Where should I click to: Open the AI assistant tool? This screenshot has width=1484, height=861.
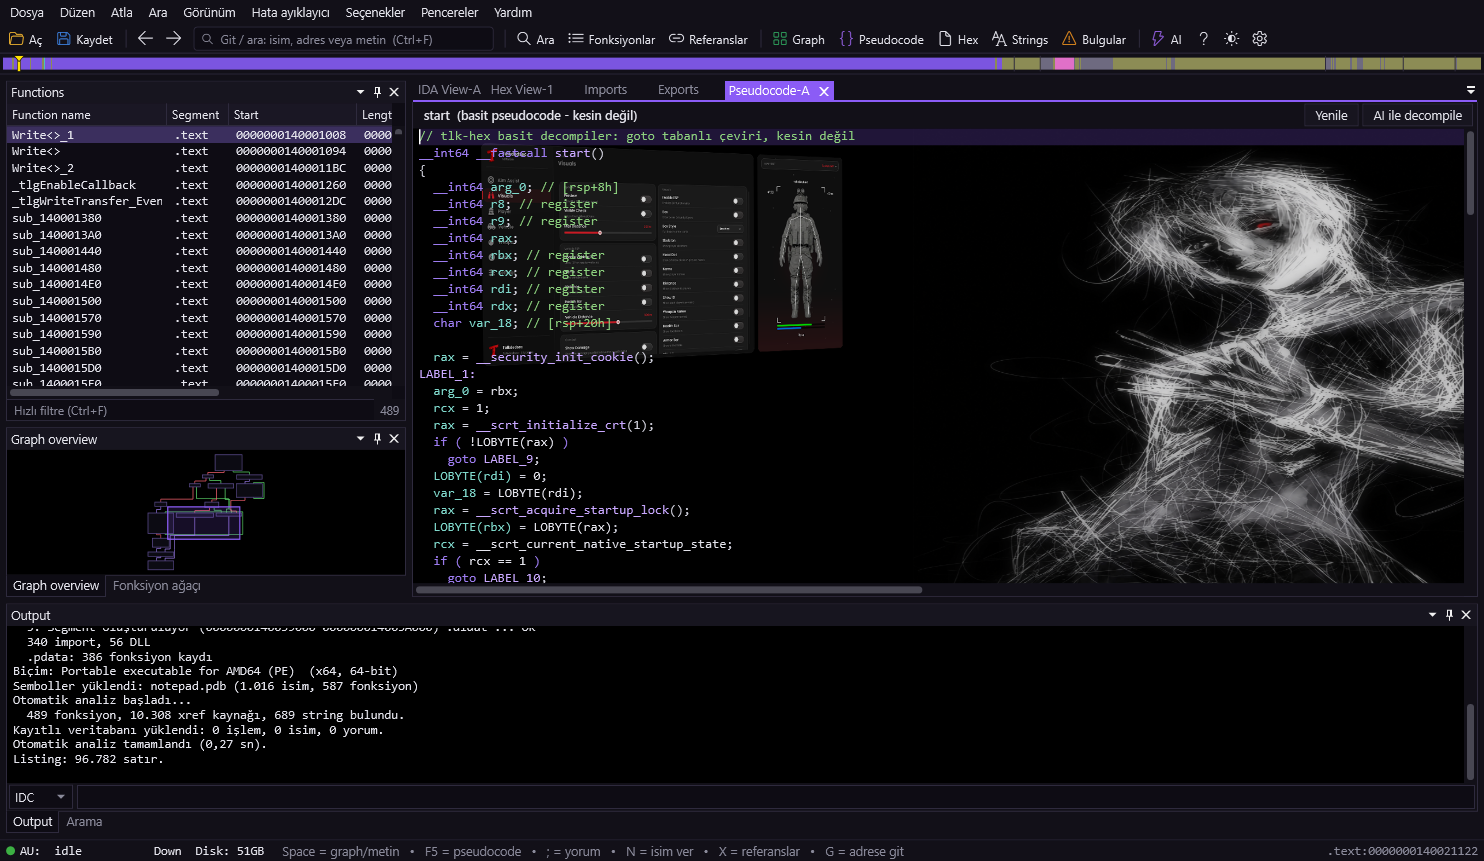click(1166, 39)
